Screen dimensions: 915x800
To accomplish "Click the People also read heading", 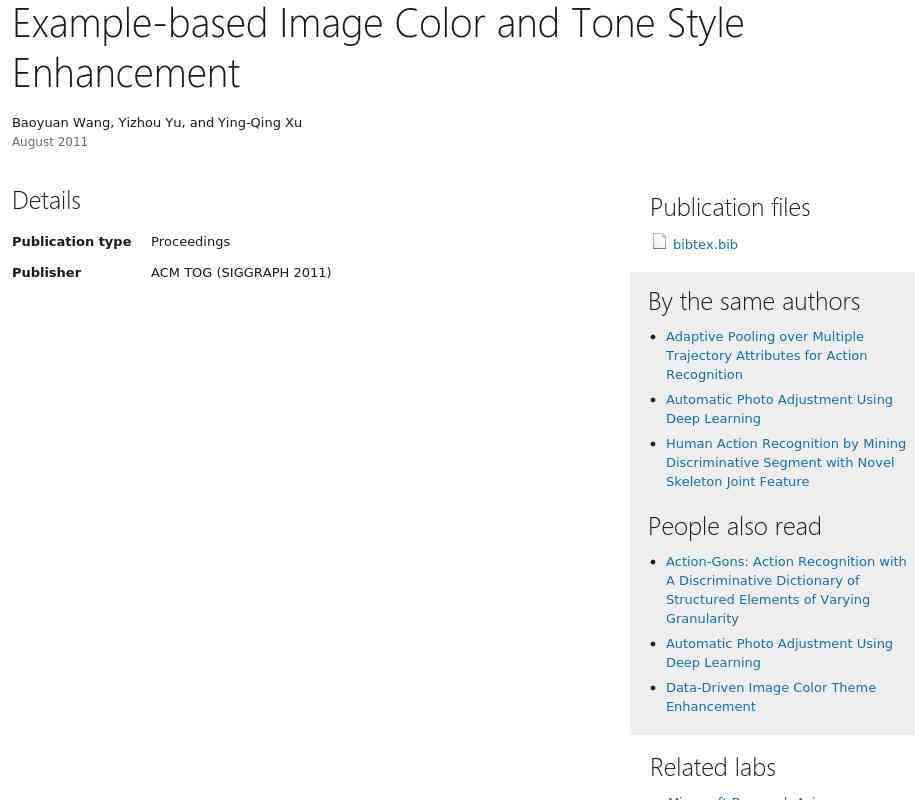I will tap(735, 527).
